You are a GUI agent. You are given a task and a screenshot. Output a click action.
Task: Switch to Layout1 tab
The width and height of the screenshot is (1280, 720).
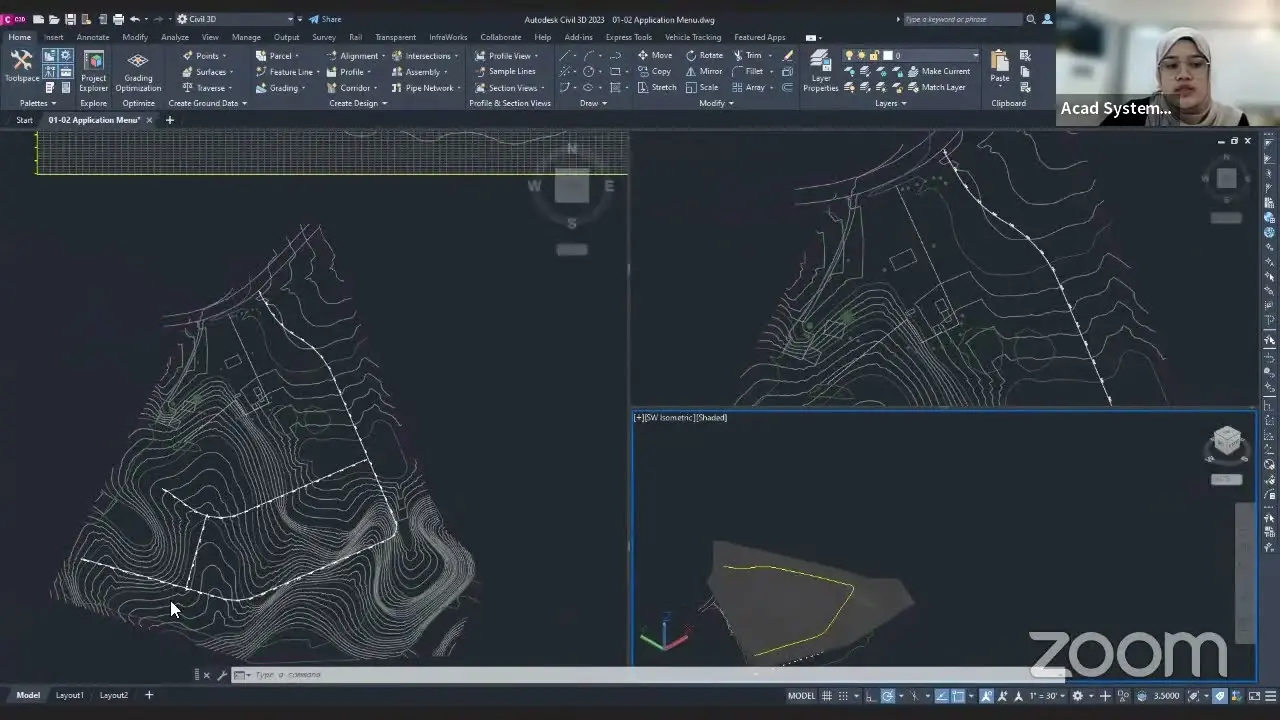click(69, 695)
